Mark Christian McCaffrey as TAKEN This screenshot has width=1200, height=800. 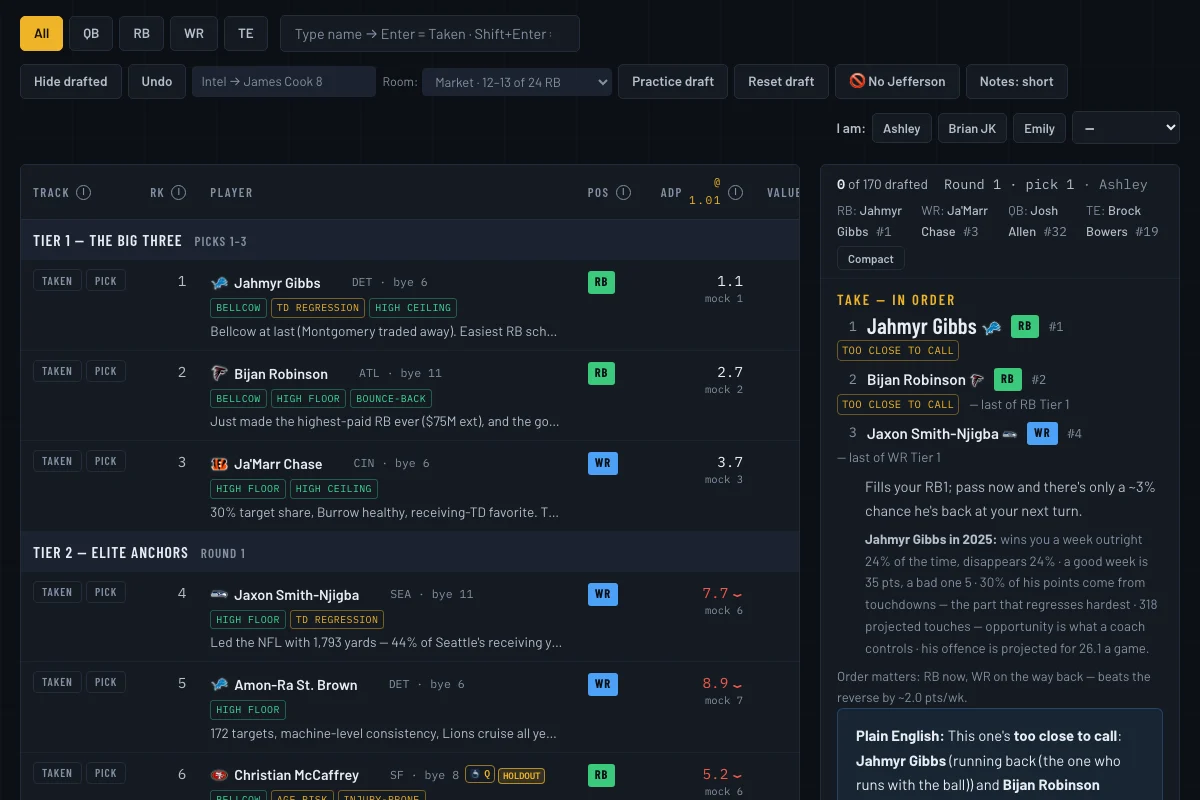point(57,773)
